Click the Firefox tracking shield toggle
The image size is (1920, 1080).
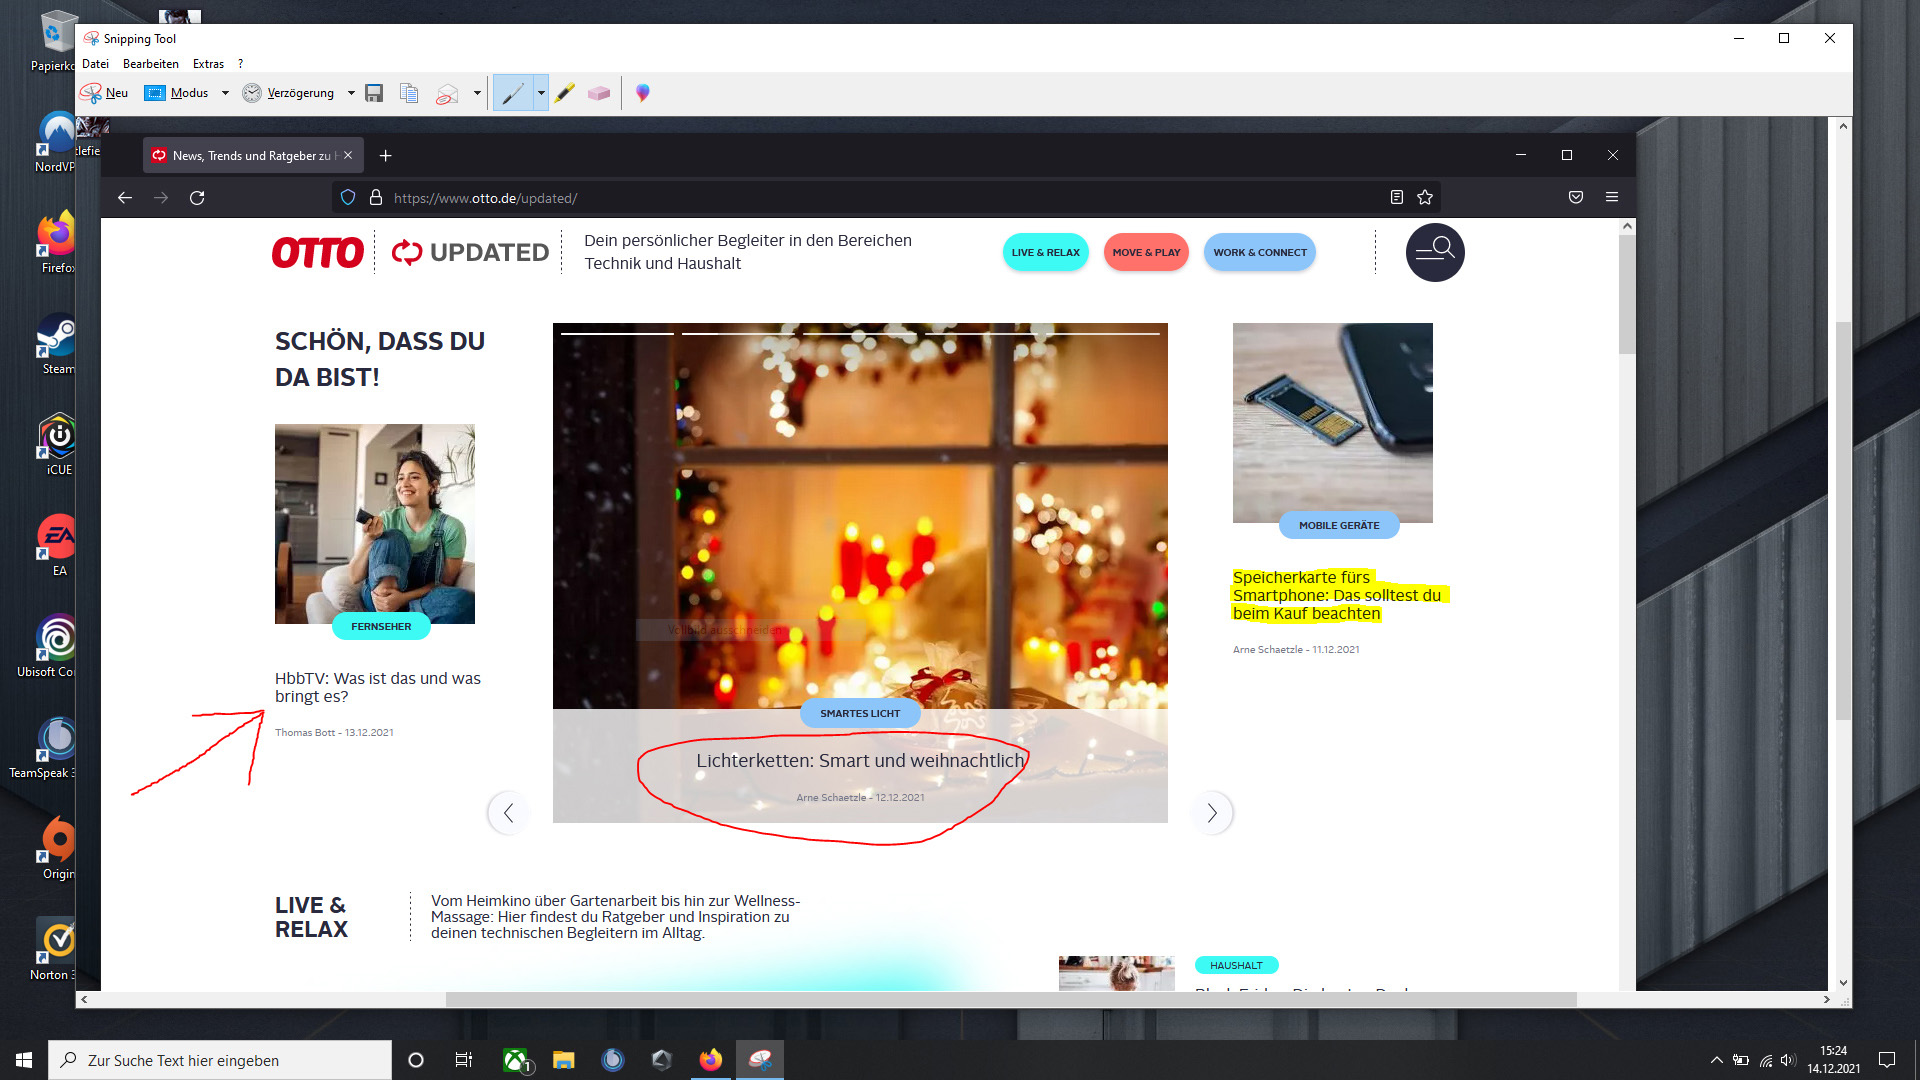point(347,197)
